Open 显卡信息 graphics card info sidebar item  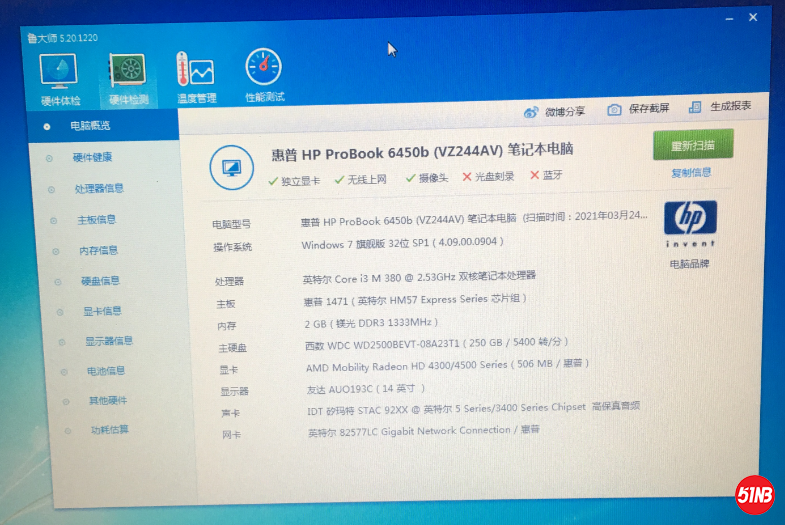(x=102, y=311)
